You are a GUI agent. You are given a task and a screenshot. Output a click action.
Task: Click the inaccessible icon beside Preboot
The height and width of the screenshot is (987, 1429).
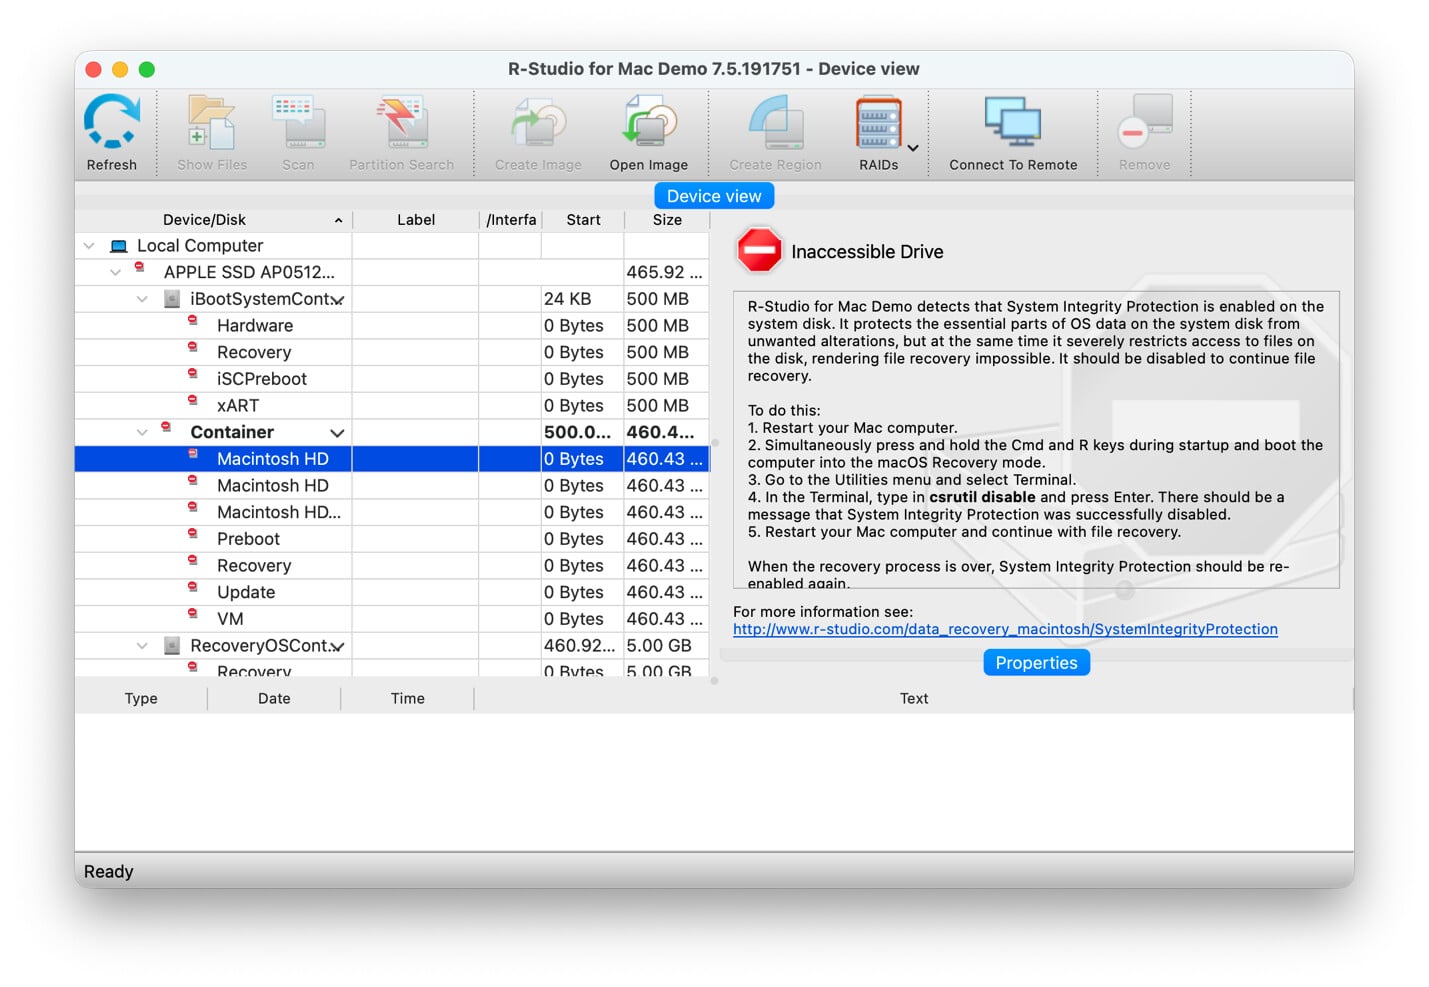pos(193,534)
